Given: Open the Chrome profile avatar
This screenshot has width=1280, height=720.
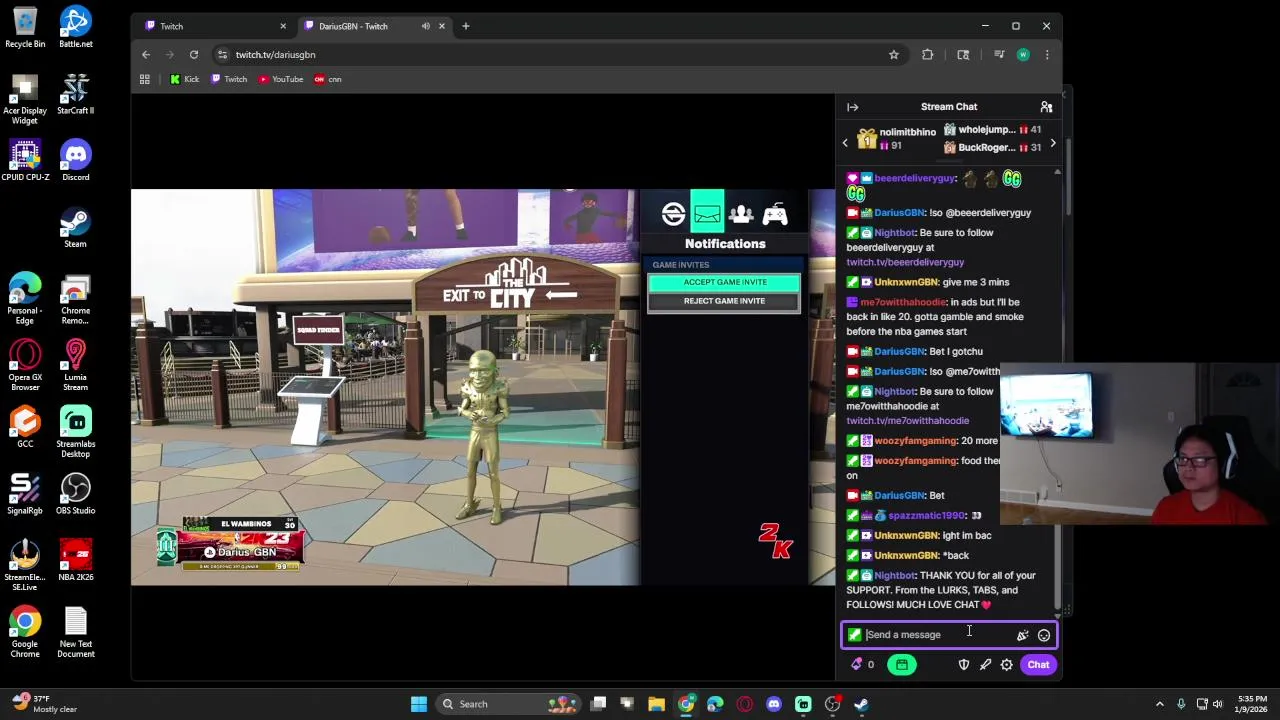Looking at the screenshot, I should click(x=1023, y=55).
